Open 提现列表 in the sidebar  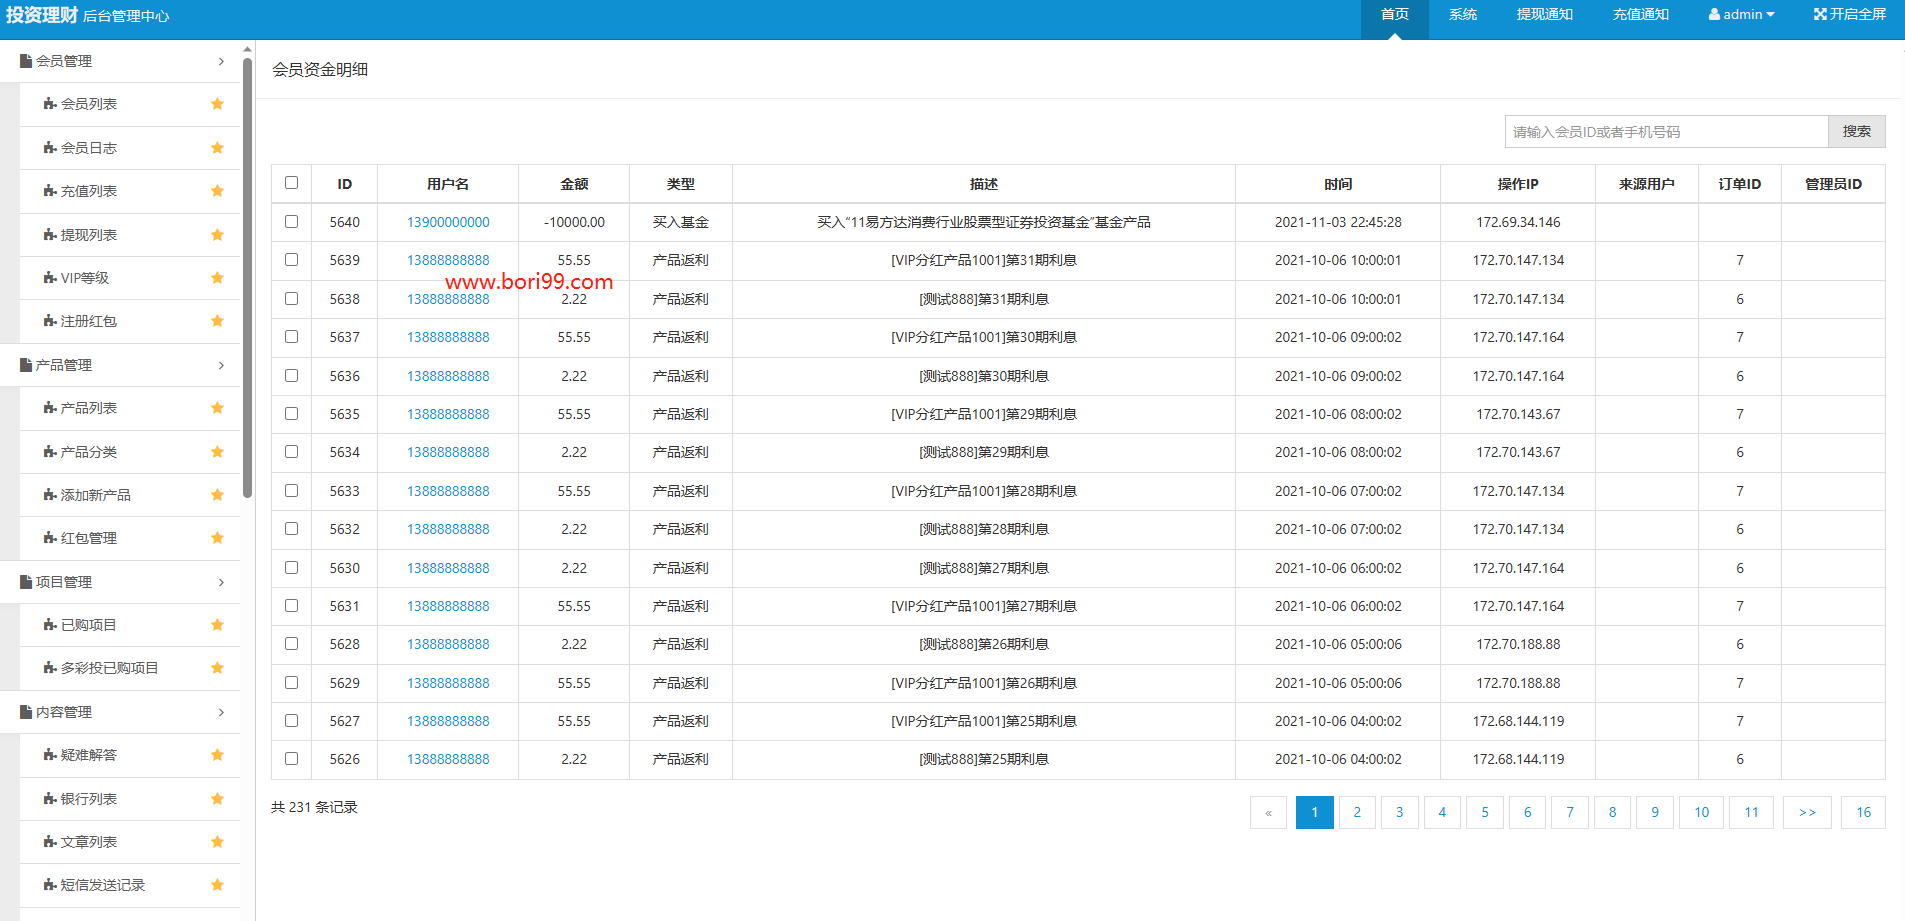click(x=130, y=235)
